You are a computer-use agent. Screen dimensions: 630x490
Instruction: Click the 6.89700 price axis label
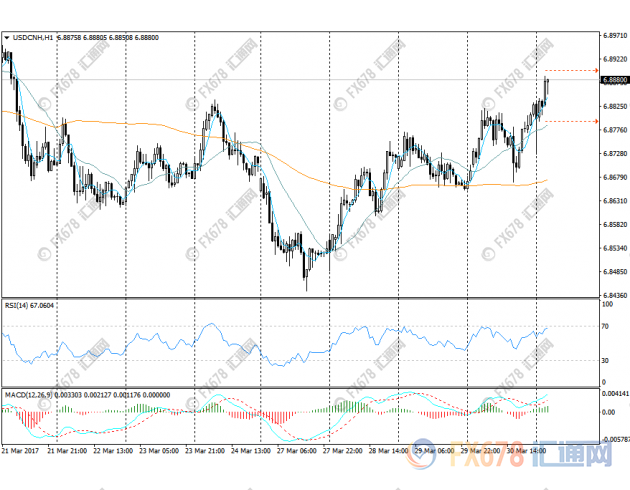pos(614,34)
